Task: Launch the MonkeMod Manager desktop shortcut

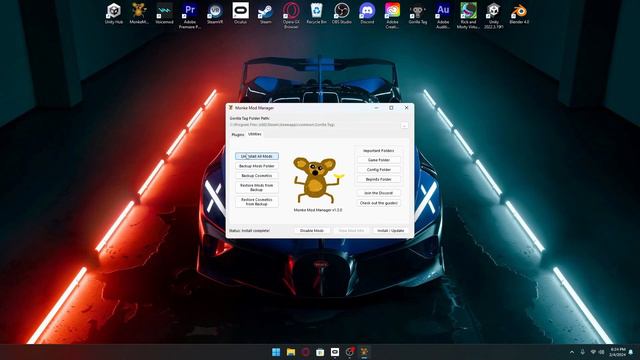Action: point(139,13)
